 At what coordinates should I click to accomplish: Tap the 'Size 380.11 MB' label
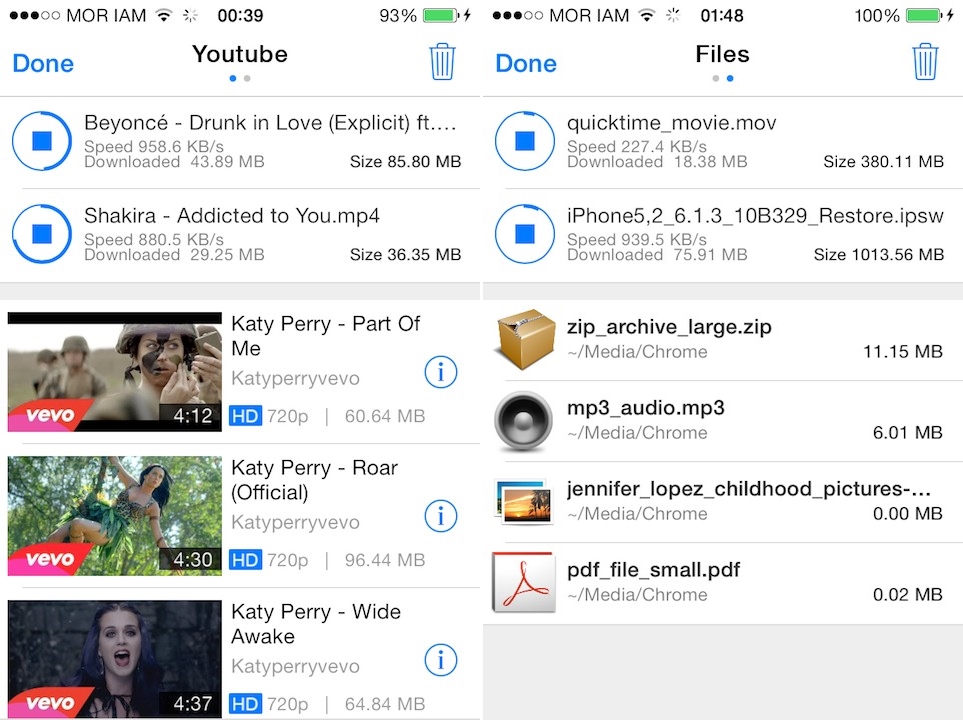coord(883,162)
